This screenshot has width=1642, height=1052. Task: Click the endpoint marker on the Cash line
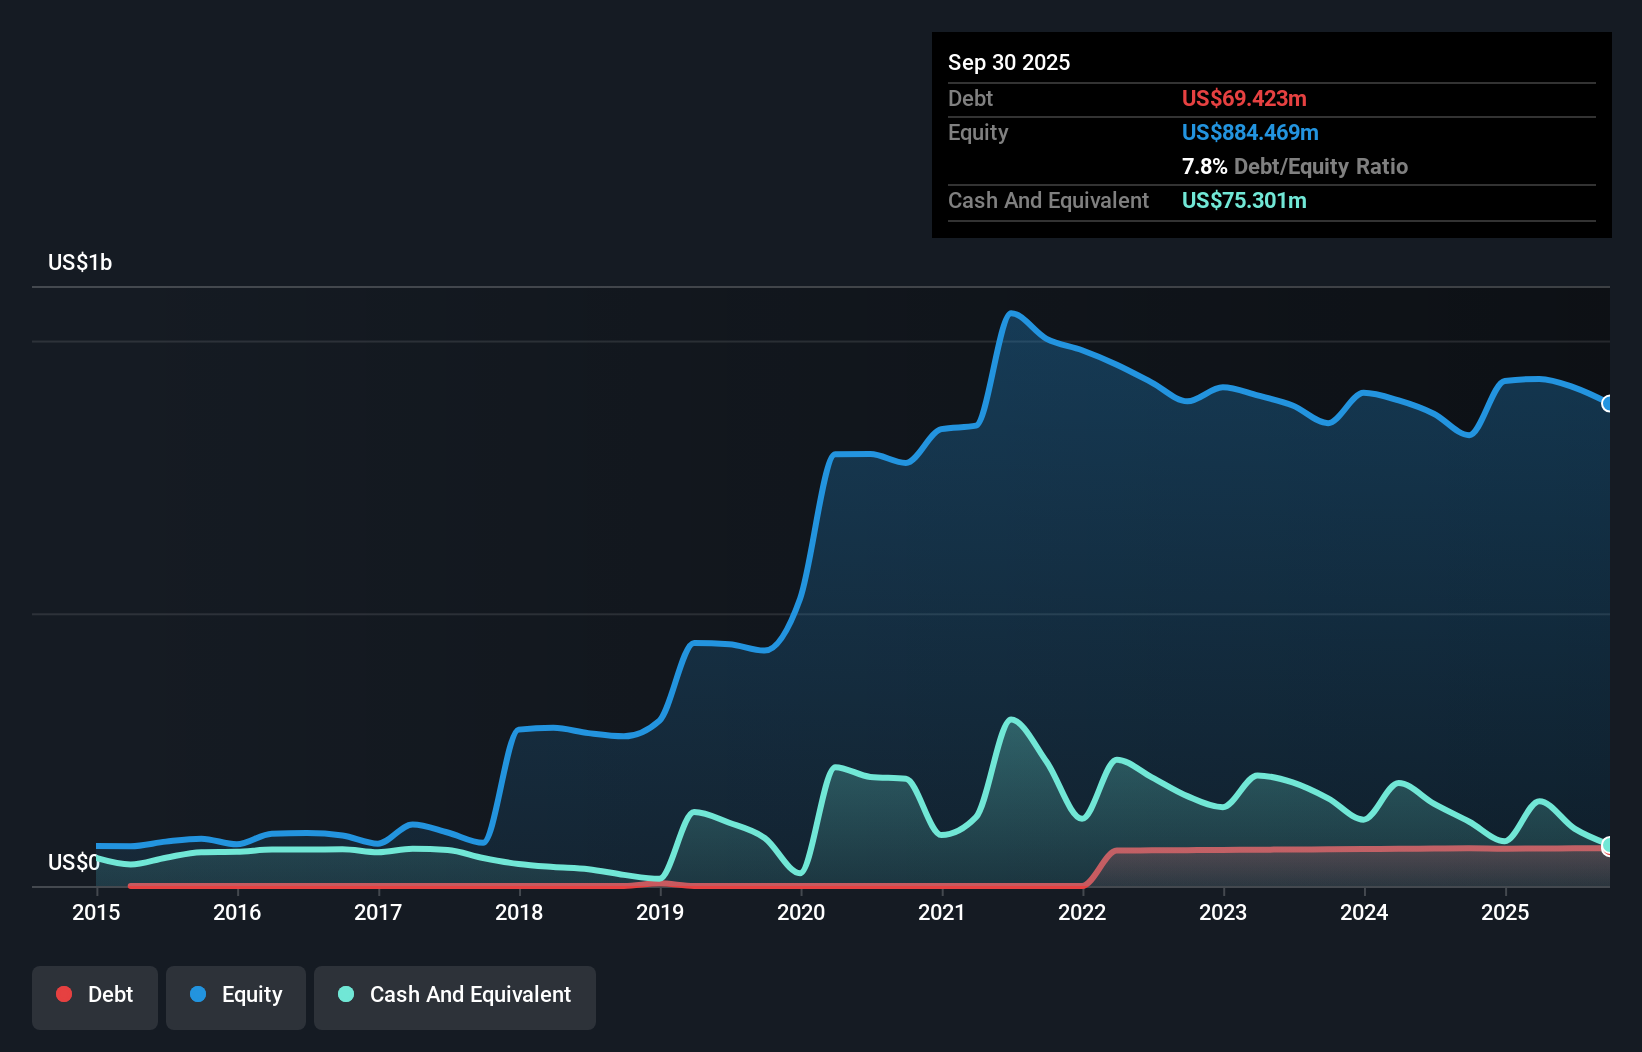1608,846
